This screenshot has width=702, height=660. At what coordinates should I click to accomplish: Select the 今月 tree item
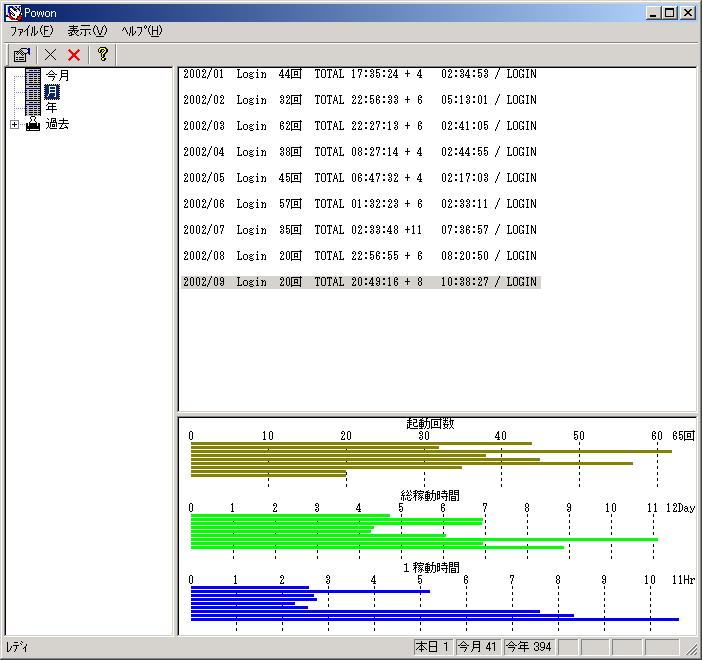[57, 76]
